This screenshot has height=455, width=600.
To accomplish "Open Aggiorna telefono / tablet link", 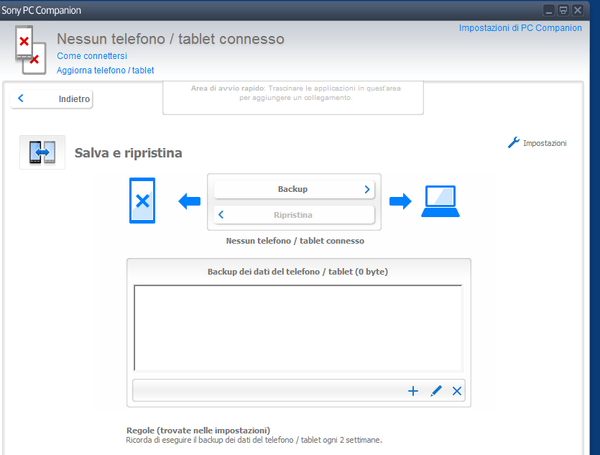I will coord(105,70).
